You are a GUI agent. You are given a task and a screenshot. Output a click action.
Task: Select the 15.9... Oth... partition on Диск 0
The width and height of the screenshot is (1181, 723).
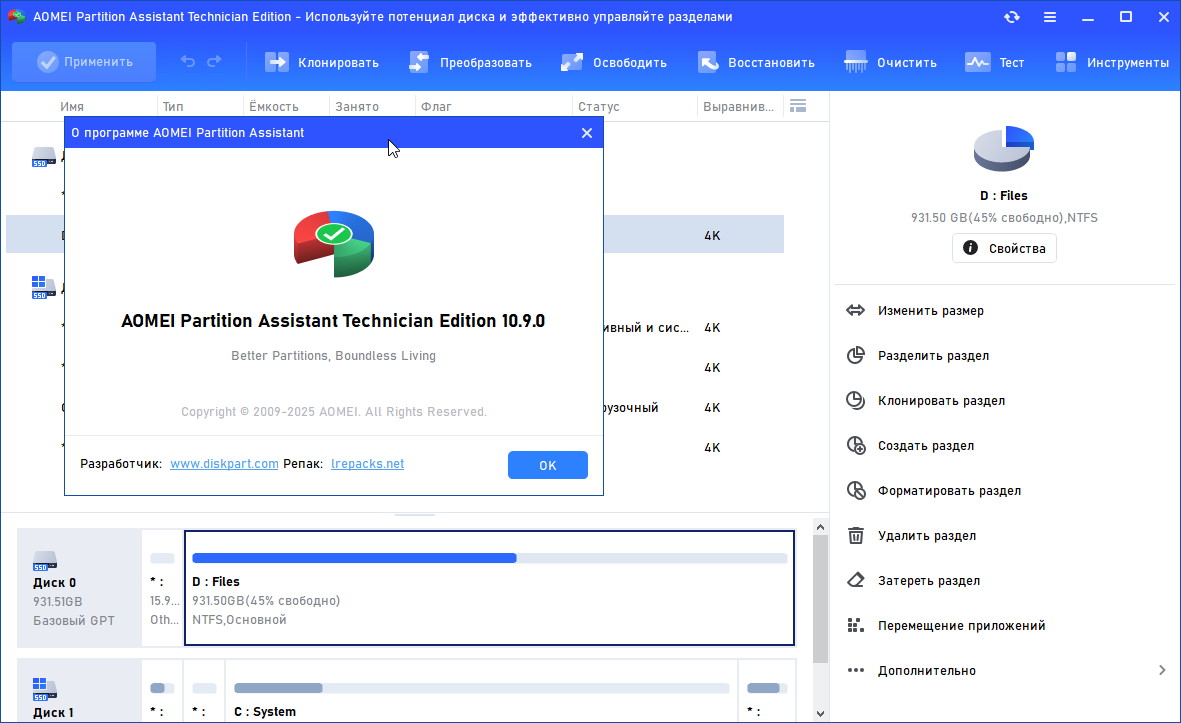point(163,588)
